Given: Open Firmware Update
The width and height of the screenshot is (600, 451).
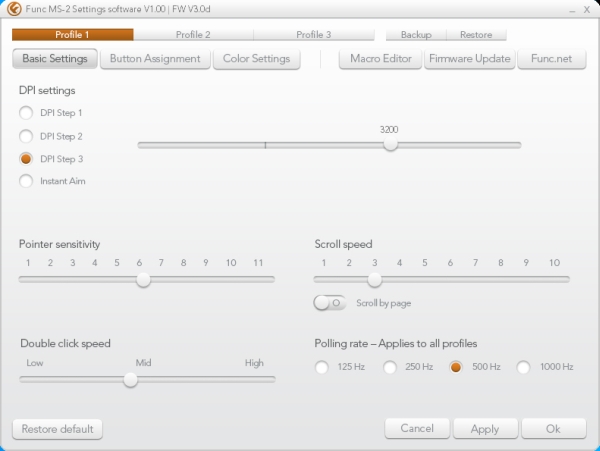Looking at the screenshot, I should 470,59.
